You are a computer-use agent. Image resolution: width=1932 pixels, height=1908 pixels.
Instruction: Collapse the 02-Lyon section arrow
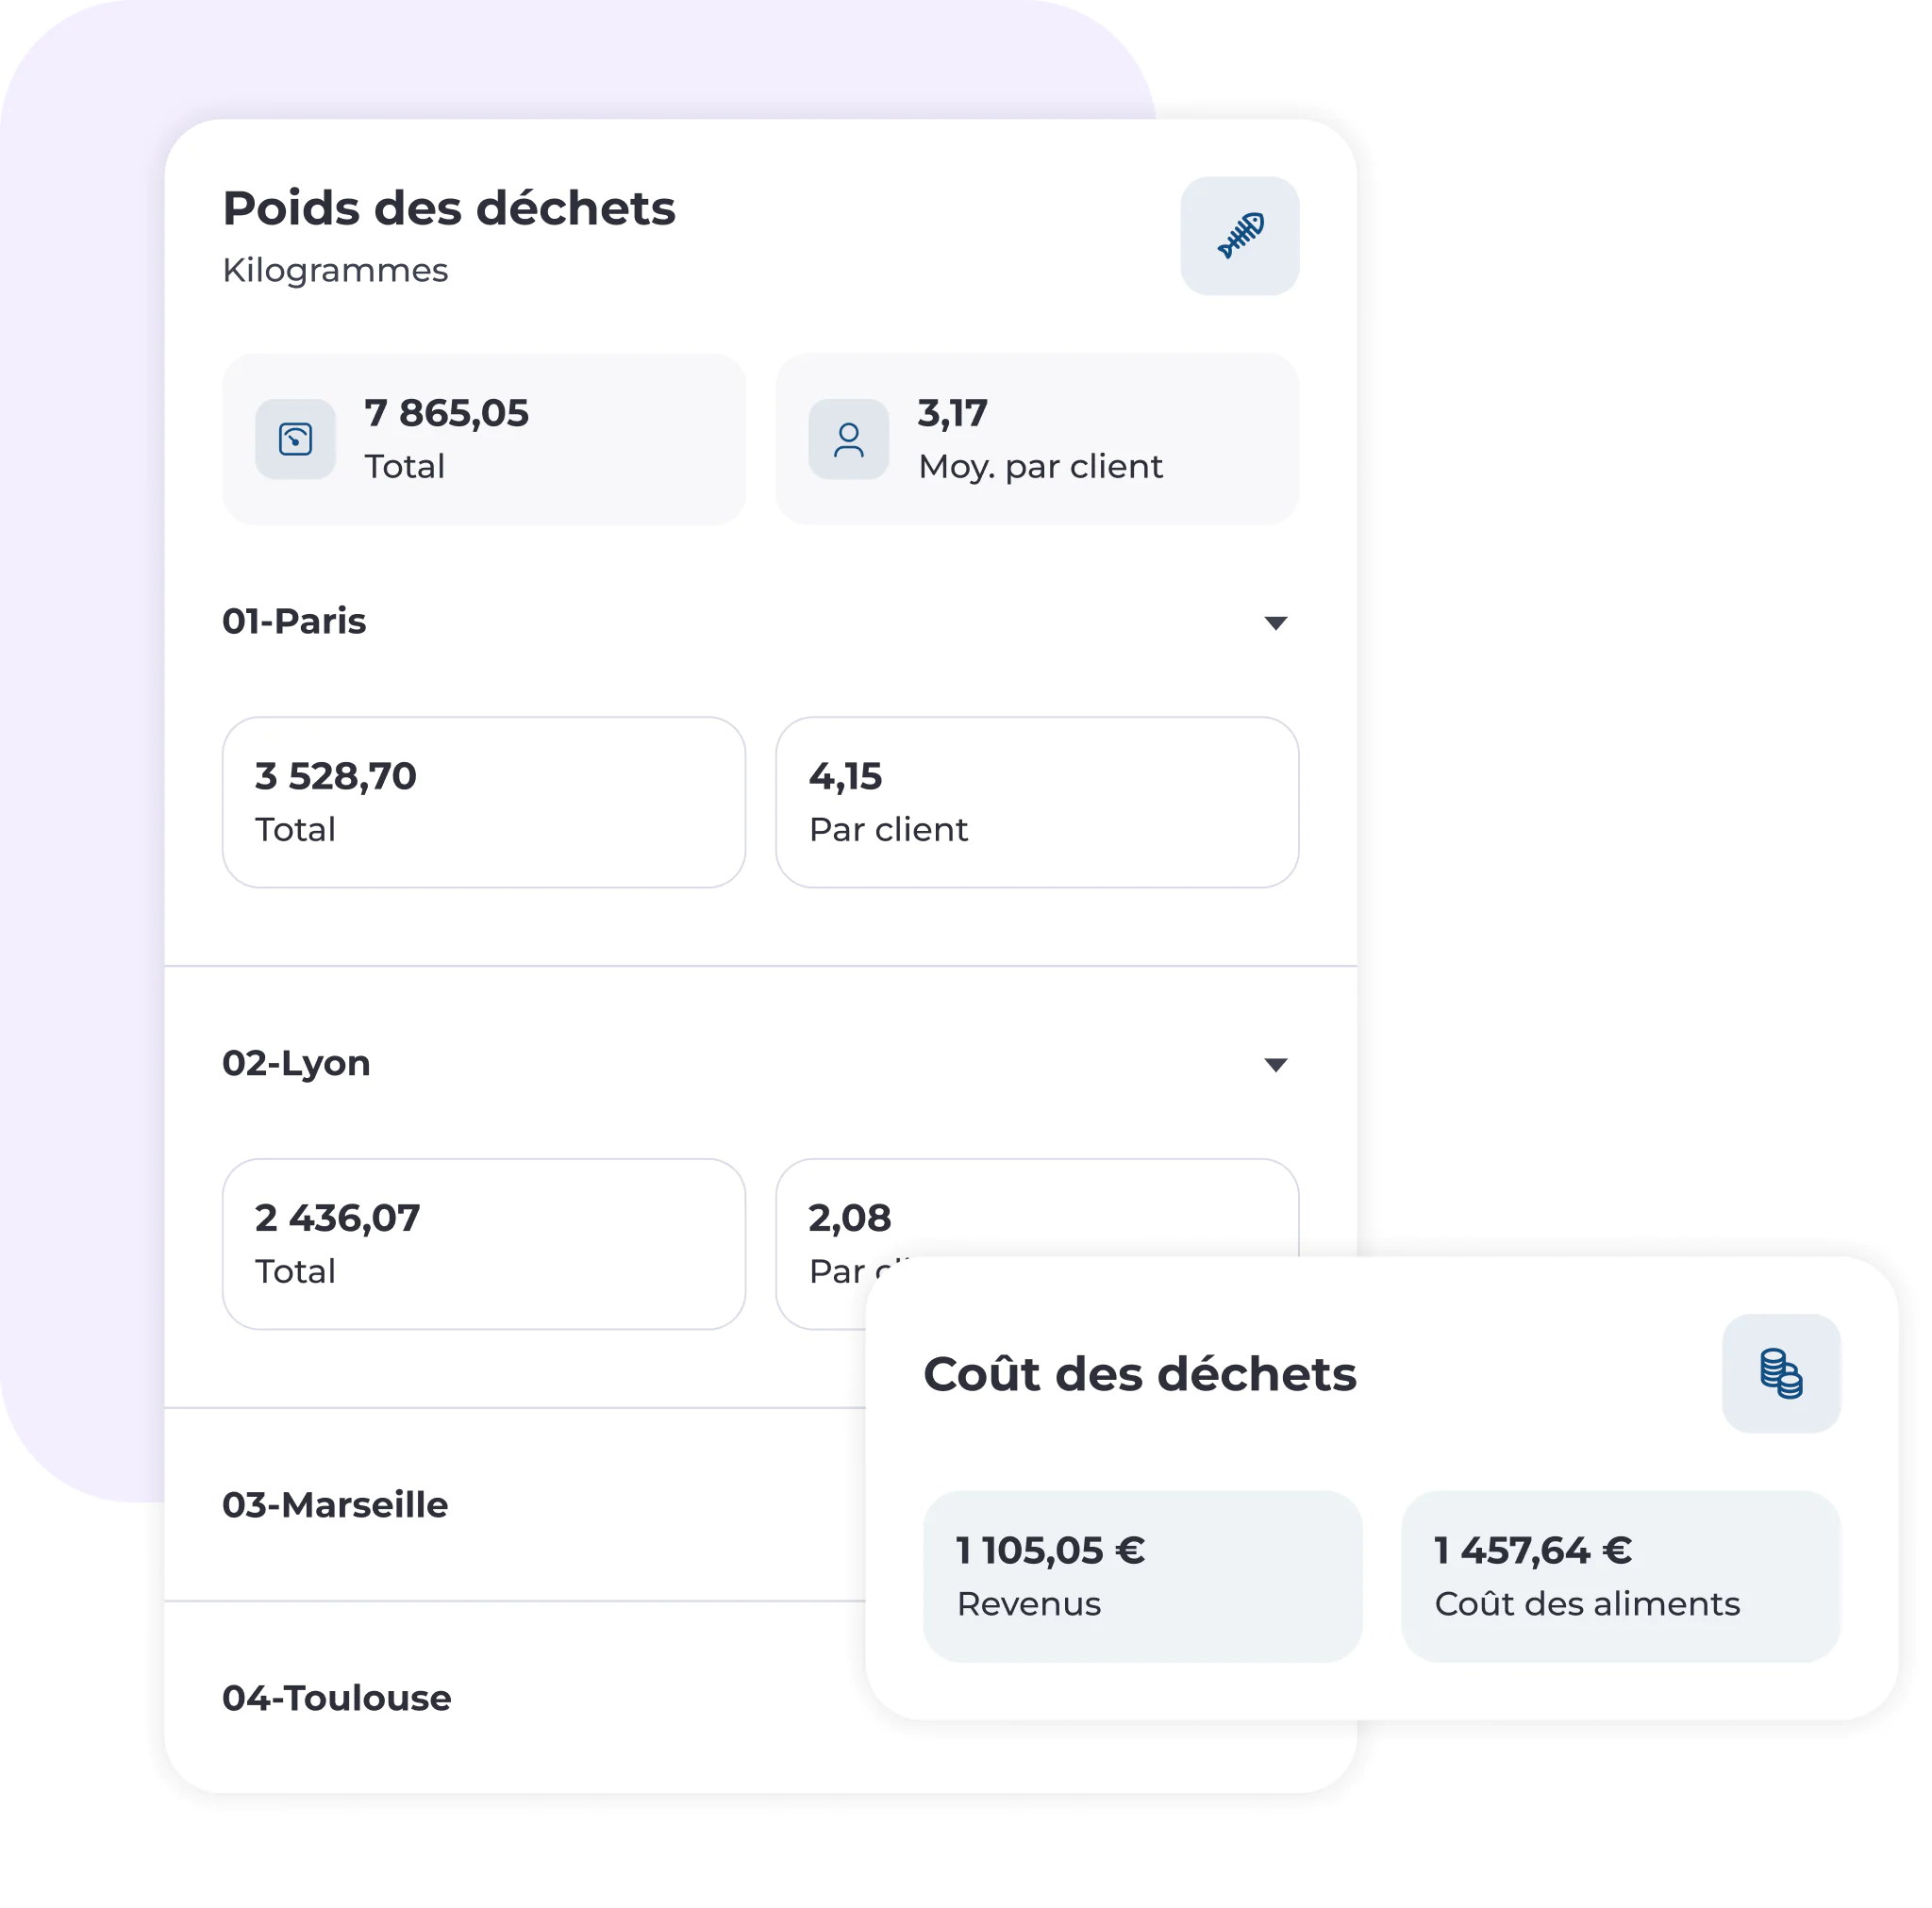tap(1275, 1064)
